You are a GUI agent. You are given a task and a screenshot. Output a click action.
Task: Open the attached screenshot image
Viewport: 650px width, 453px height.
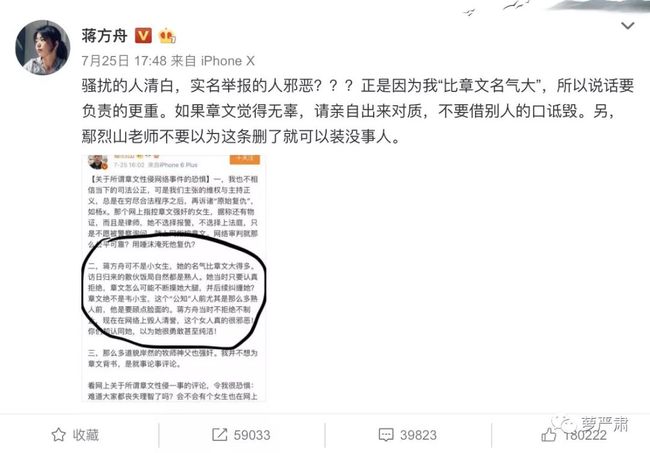pyautogui.click(x=174, y=278)
